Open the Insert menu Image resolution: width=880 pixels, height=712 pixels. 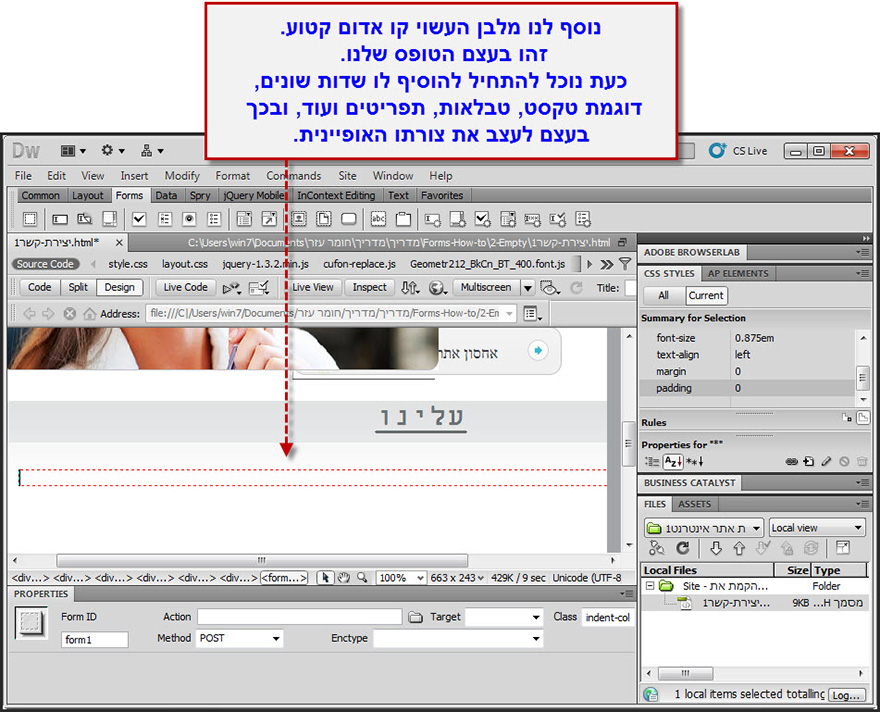tap(134, 176)
